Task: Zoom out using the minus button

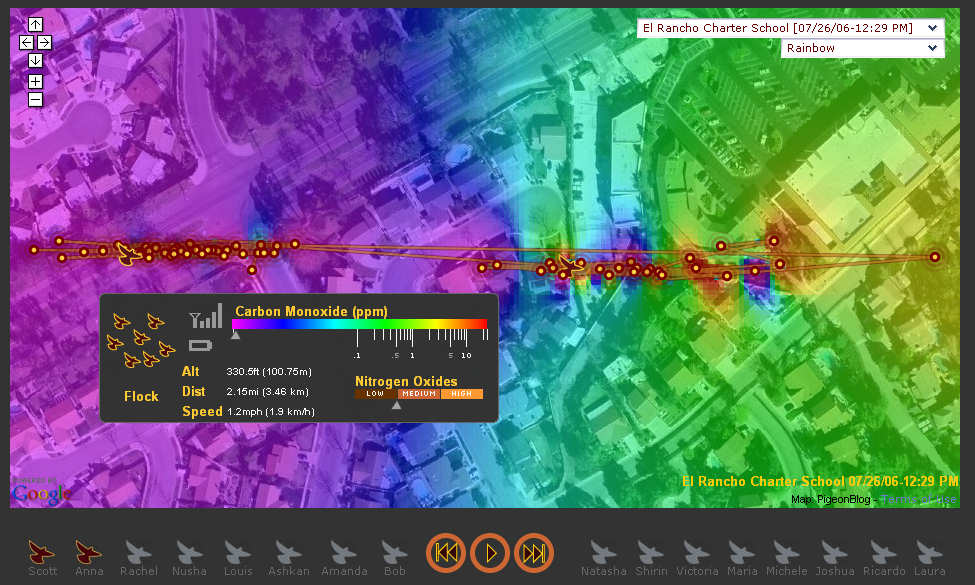Action: click(35, 99)
